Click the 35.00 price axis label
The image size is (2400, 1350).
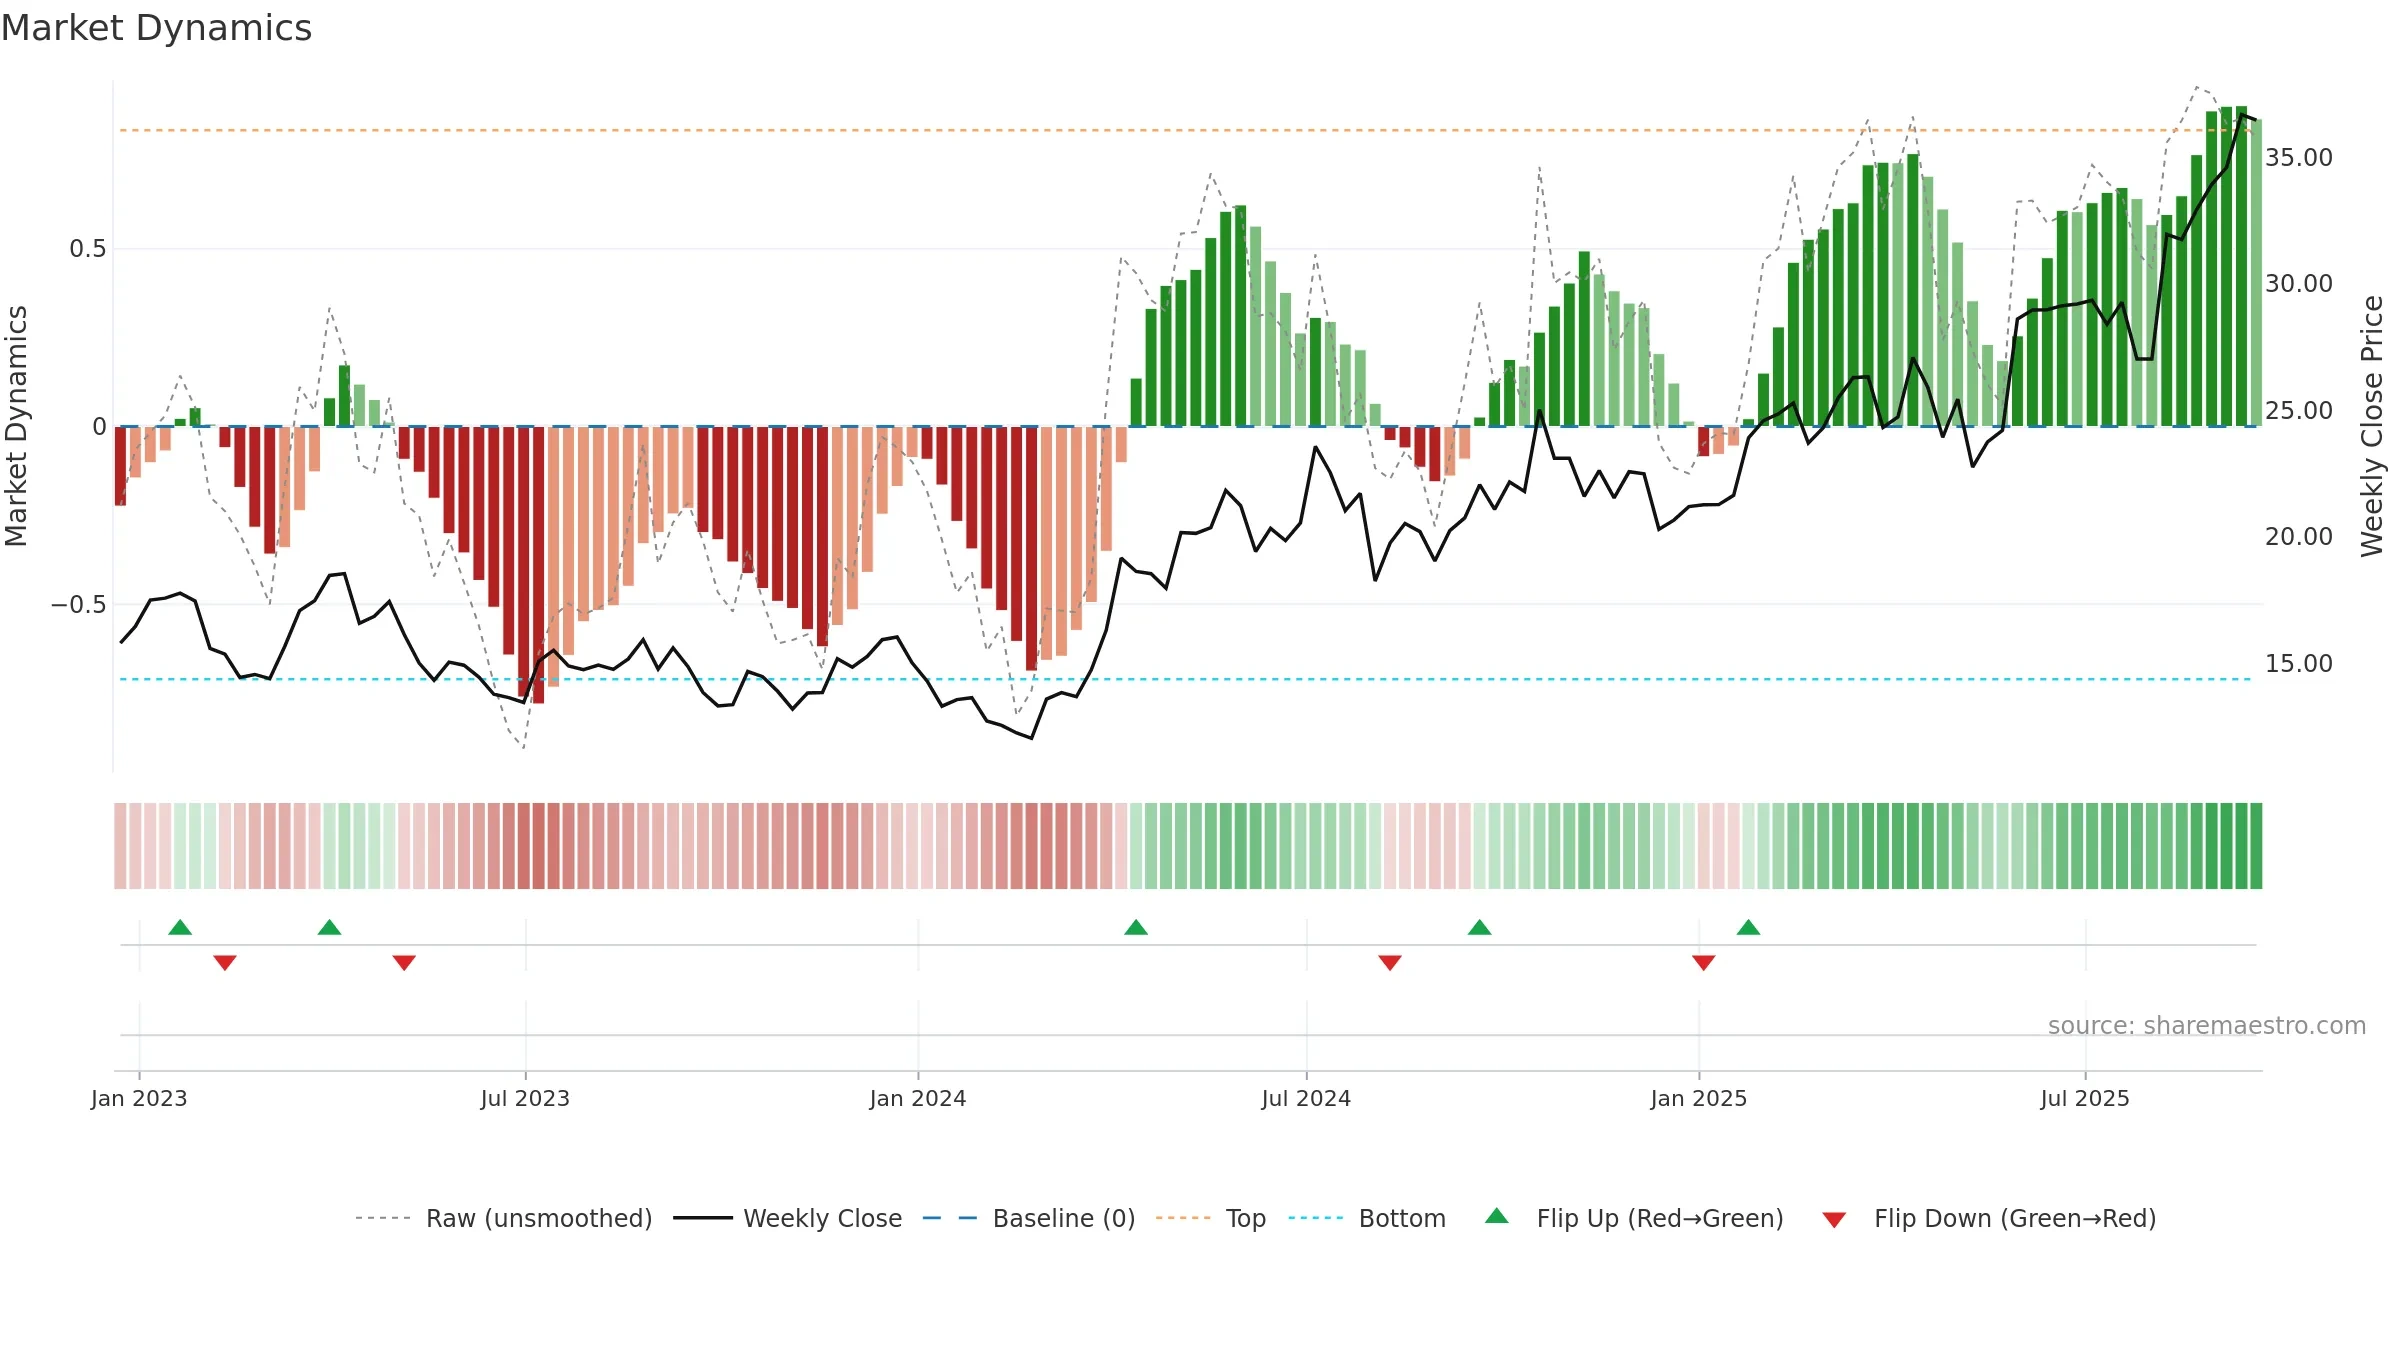[2299, 158]
